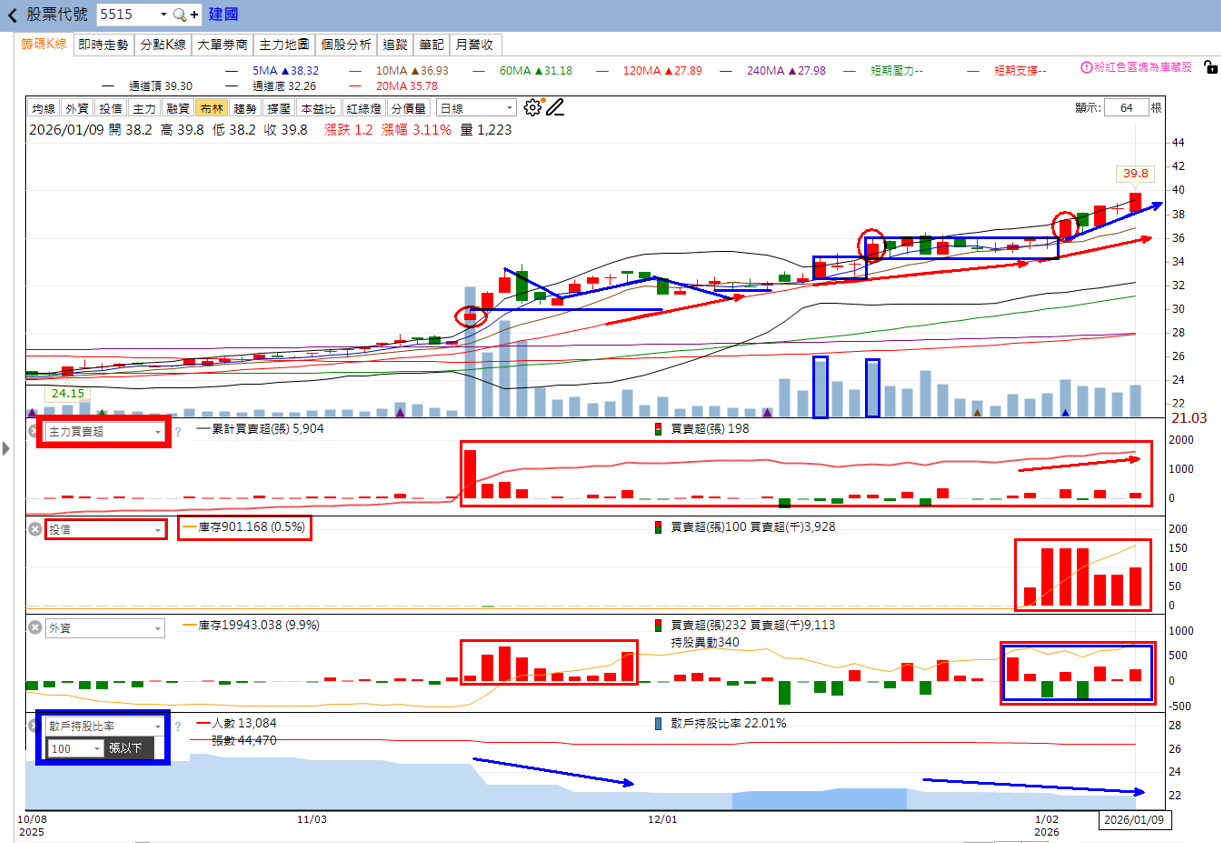1221x843 pixels.
Task: Toggle the 融資 margin overlay button
Action: [x=178, y=108]
